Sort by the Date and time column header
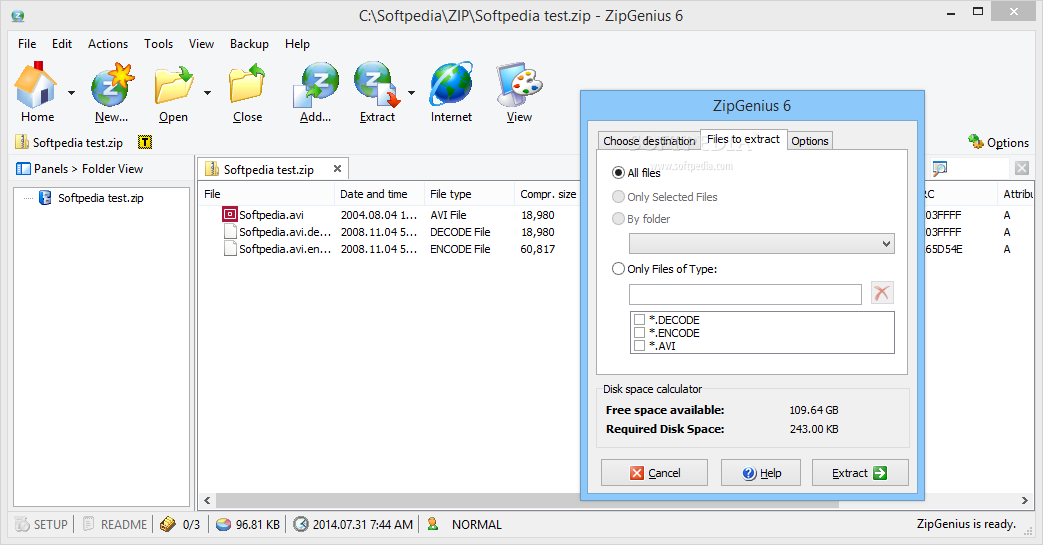The image size is (1043, 545). pyautogui.click(x=380, y=194)
